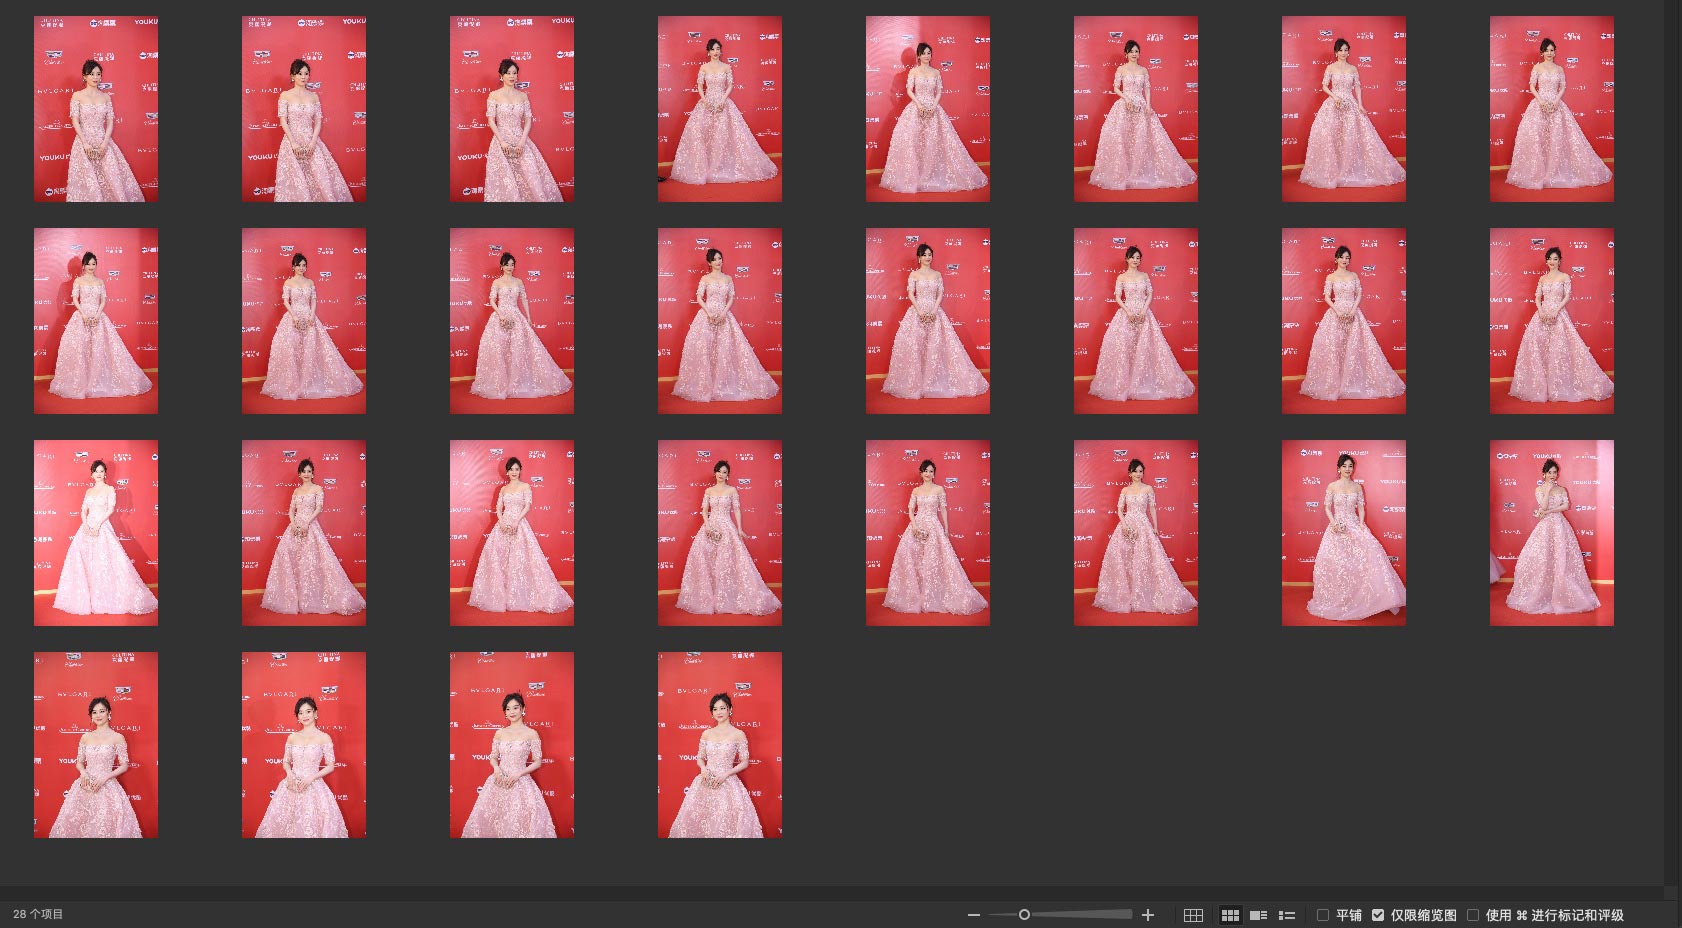Screen dimensions: 1682x928
Task: Enable the 平铺 checkbox
Action: point(1323,915)
